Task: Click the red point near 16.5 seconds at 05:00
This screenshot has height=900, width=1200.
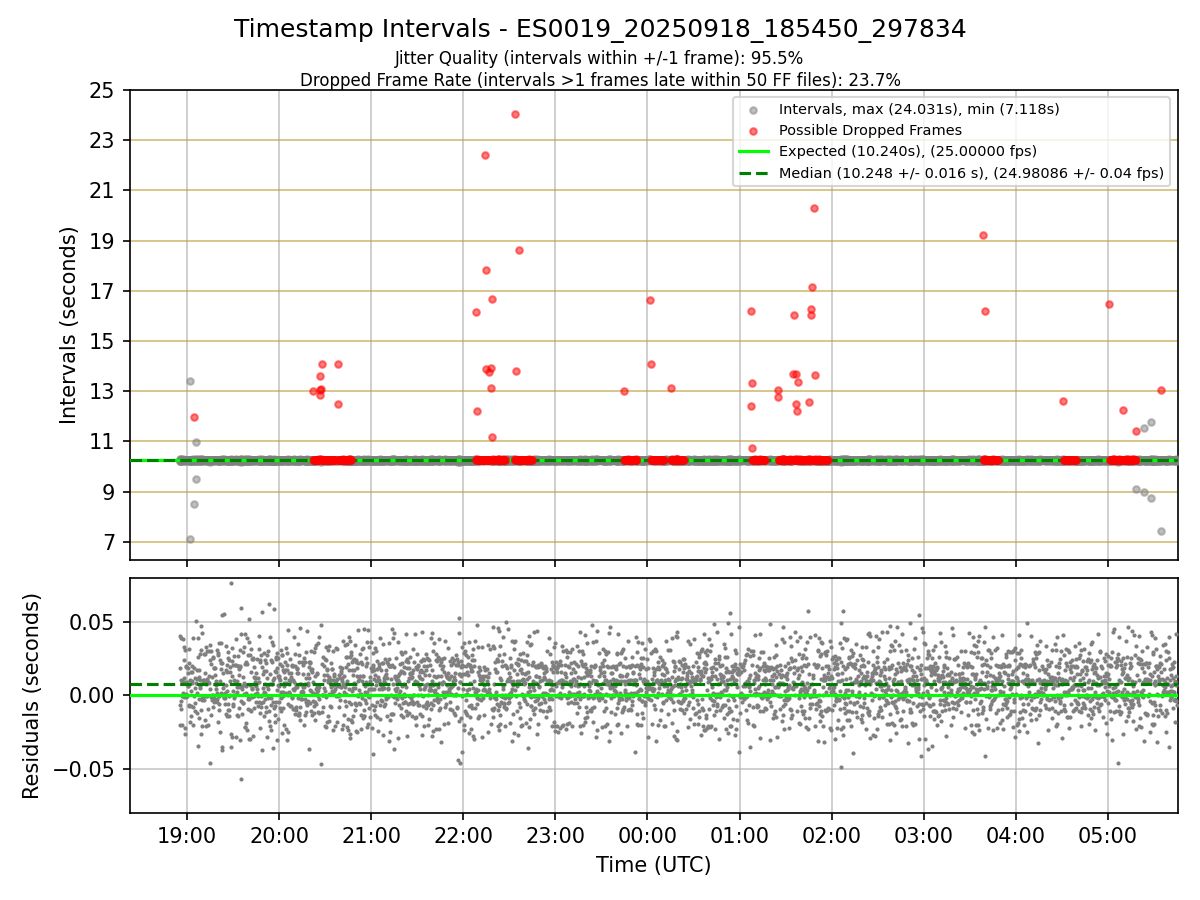Action: click(x=1109, y=304)
